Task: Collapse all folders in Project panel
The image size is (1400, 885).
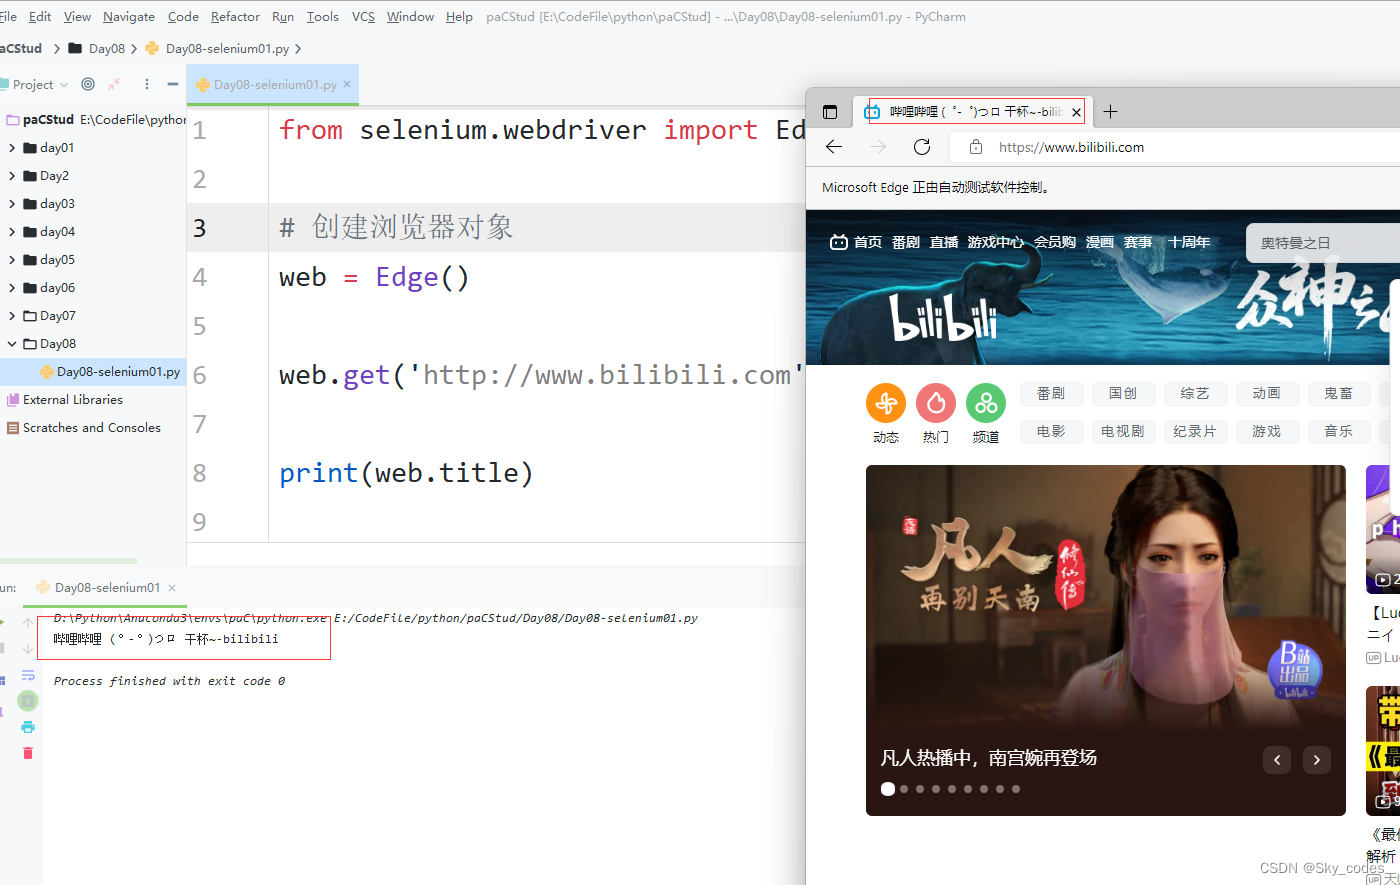Action: 114,84
